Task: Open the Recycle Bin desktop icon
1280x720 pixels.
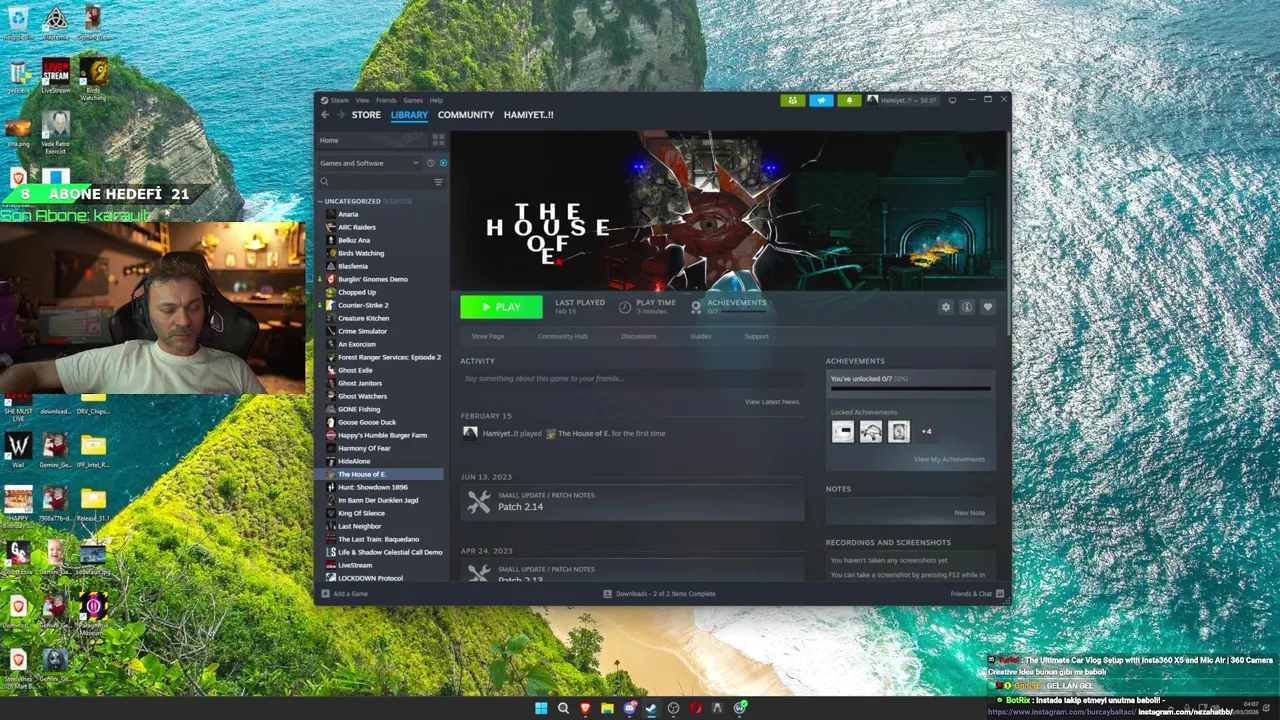Action: [x=18, y=22]
